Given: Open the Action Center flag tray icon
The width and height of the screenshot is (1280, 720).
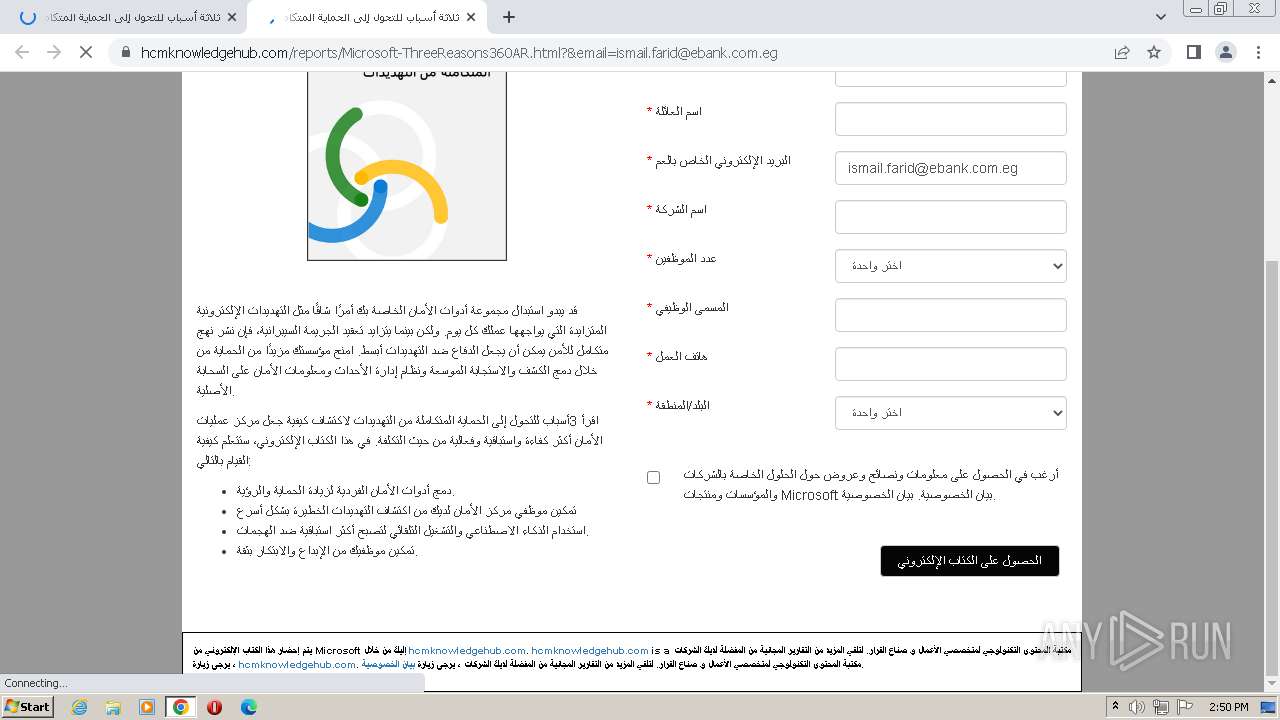Looking at the screenshot, I should click(1183, 707).
